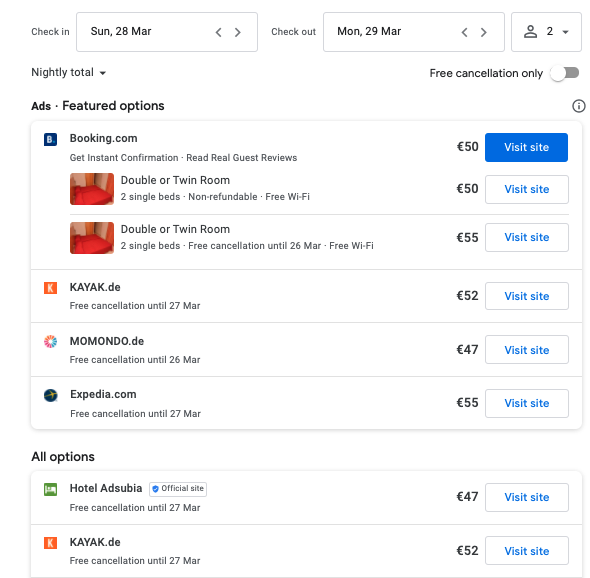Visit site for MOMONDO.de €47
The width and height of the screenshot is (590, 578).
(x=527, y=350)
